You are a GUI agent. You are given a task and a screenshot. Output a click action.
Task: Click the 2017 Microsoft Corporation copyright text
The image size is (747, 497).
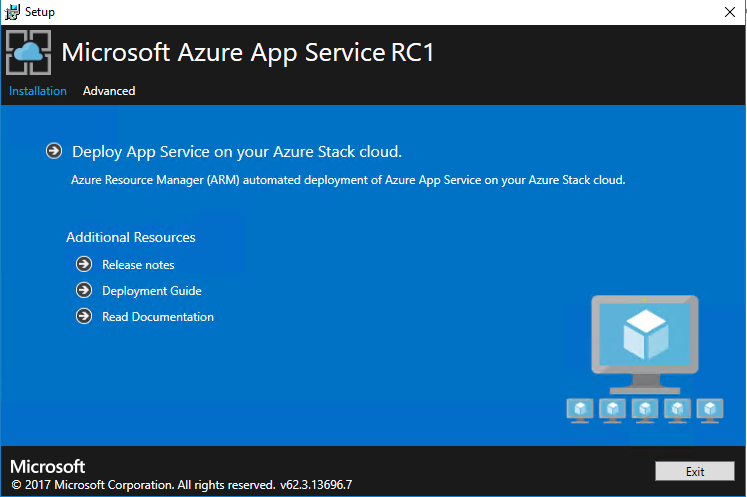[143, 485]
